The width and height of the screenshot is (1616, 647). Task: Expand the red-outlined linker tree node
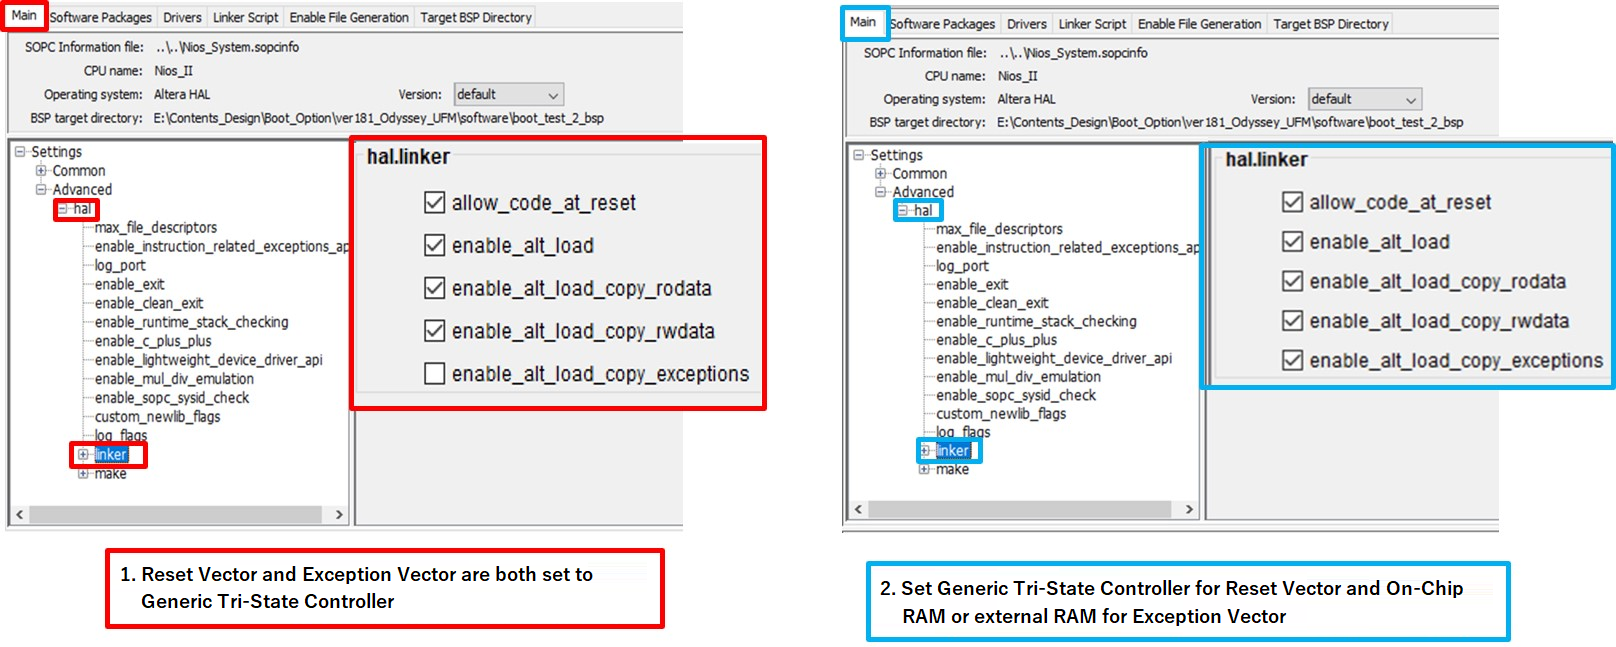[x=83, y=455]
